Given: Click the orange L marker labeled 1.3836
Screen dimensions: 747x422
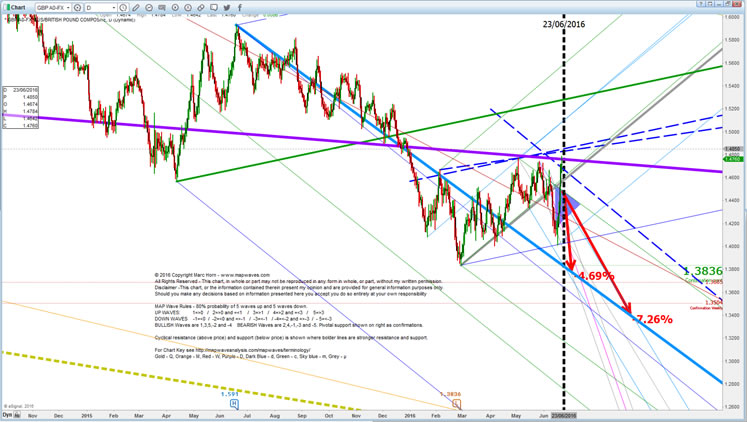Looking at the screenshot, I should click(x=457, y=404).
